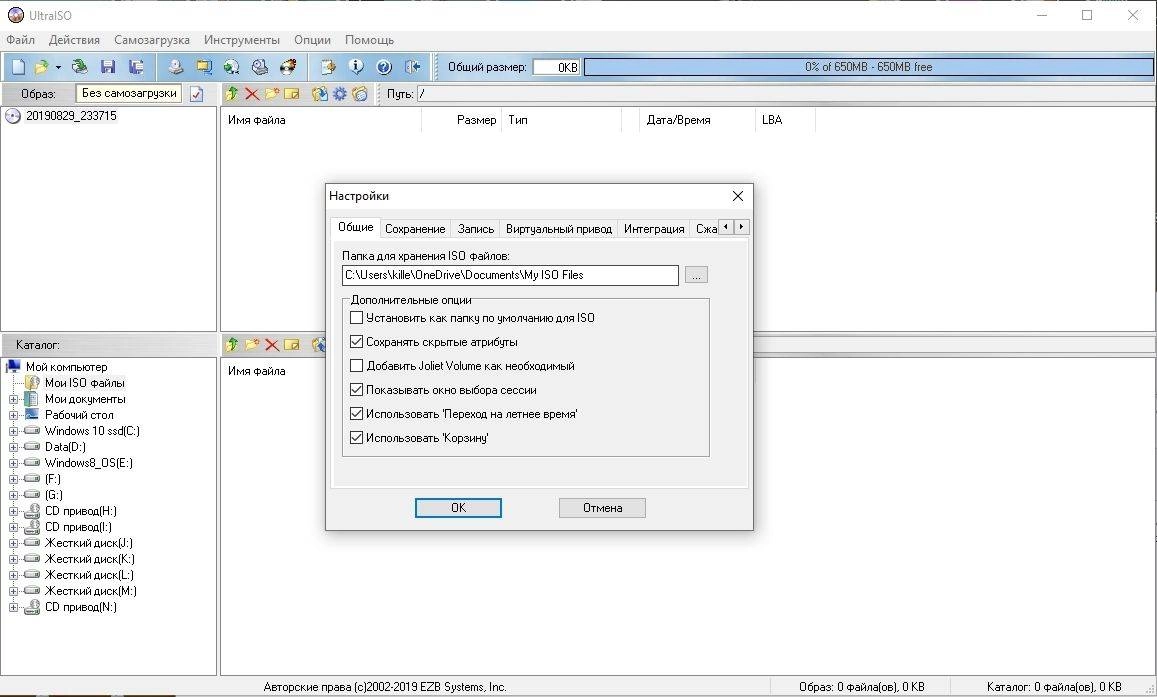Click the red X delete icon in the Каталог toolbar

pyautogui.click(x=272, y=344)
